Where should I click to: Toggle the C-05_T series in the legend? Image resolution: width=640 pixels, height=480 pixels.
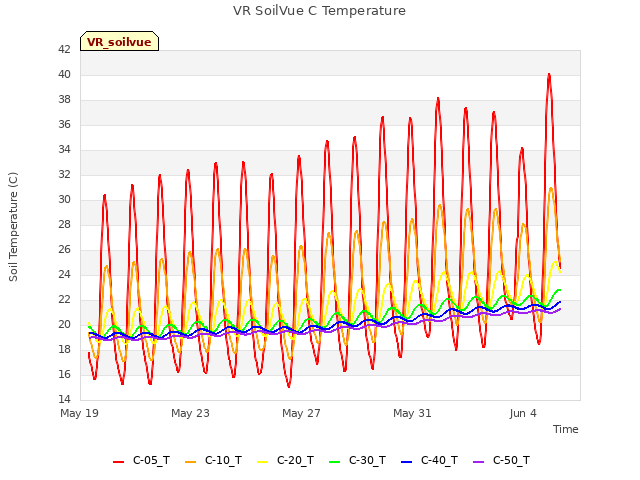(x=142, y=460)
